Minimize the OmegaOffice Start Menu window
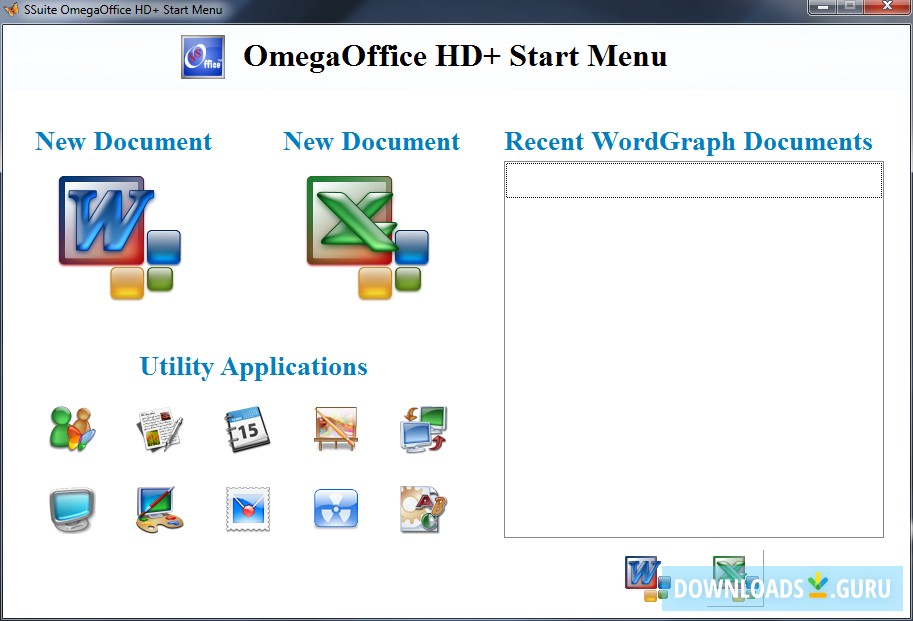This screenshot has width=913, height=621. 823,6
